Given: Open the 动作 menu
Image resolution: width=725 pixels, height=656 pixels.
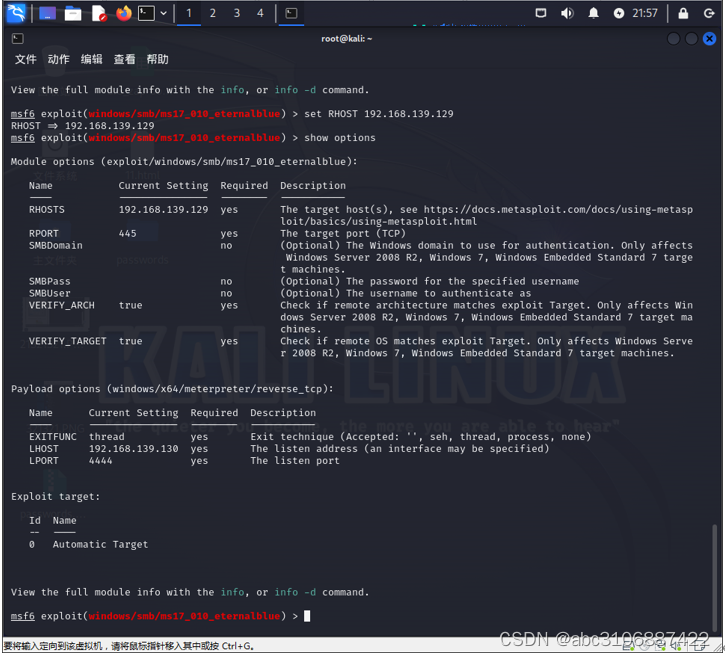Looking at the screenshot, I should 58,59.
